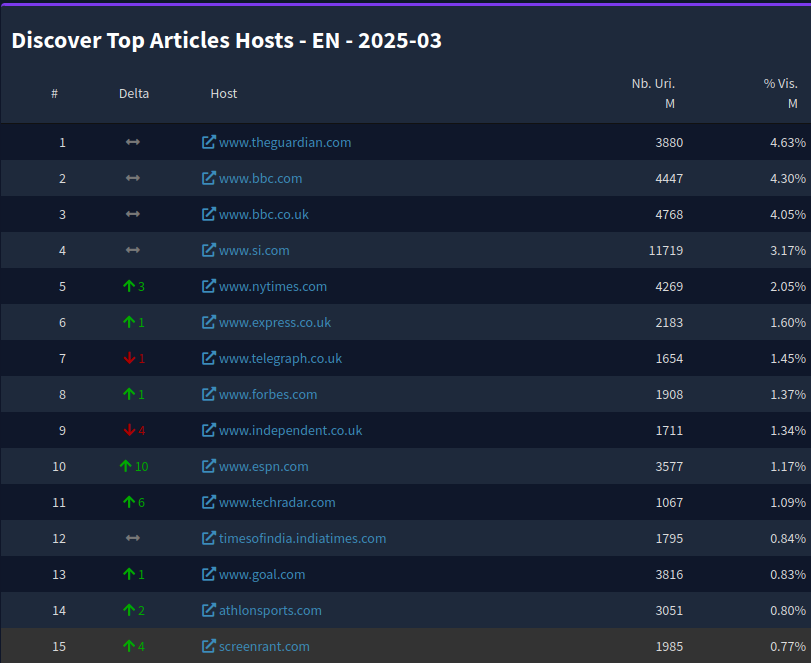Open external link icon for www.si.com
811x663 pixels.
(208, 250)
